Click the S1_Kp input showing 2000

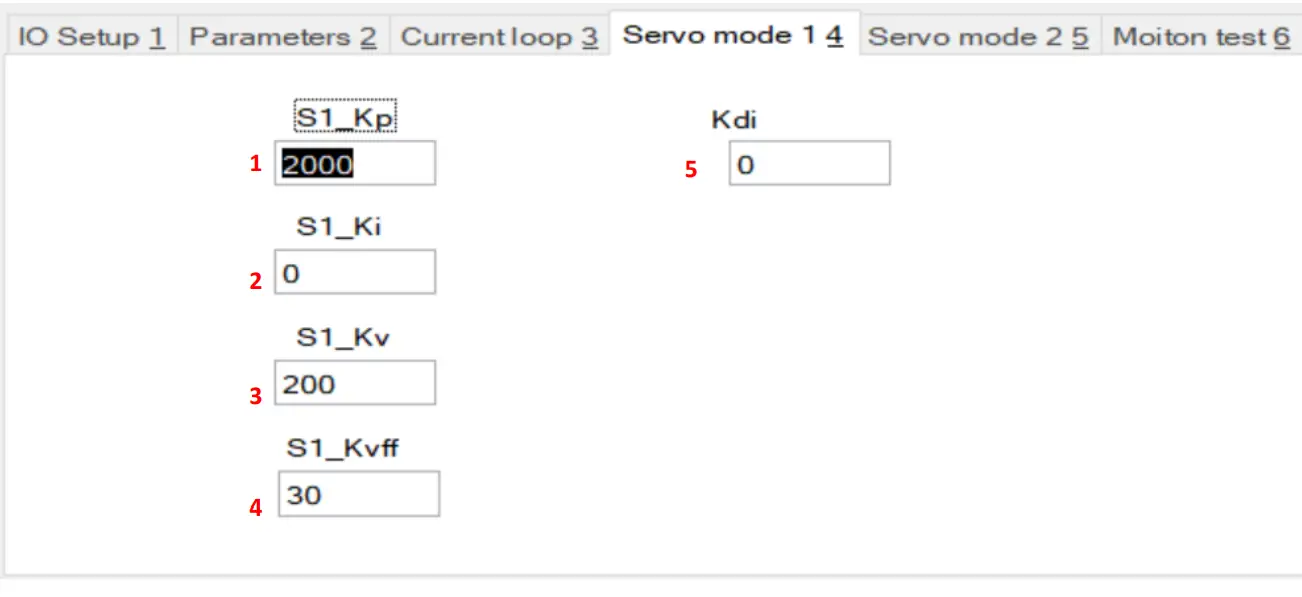(355, 163)
